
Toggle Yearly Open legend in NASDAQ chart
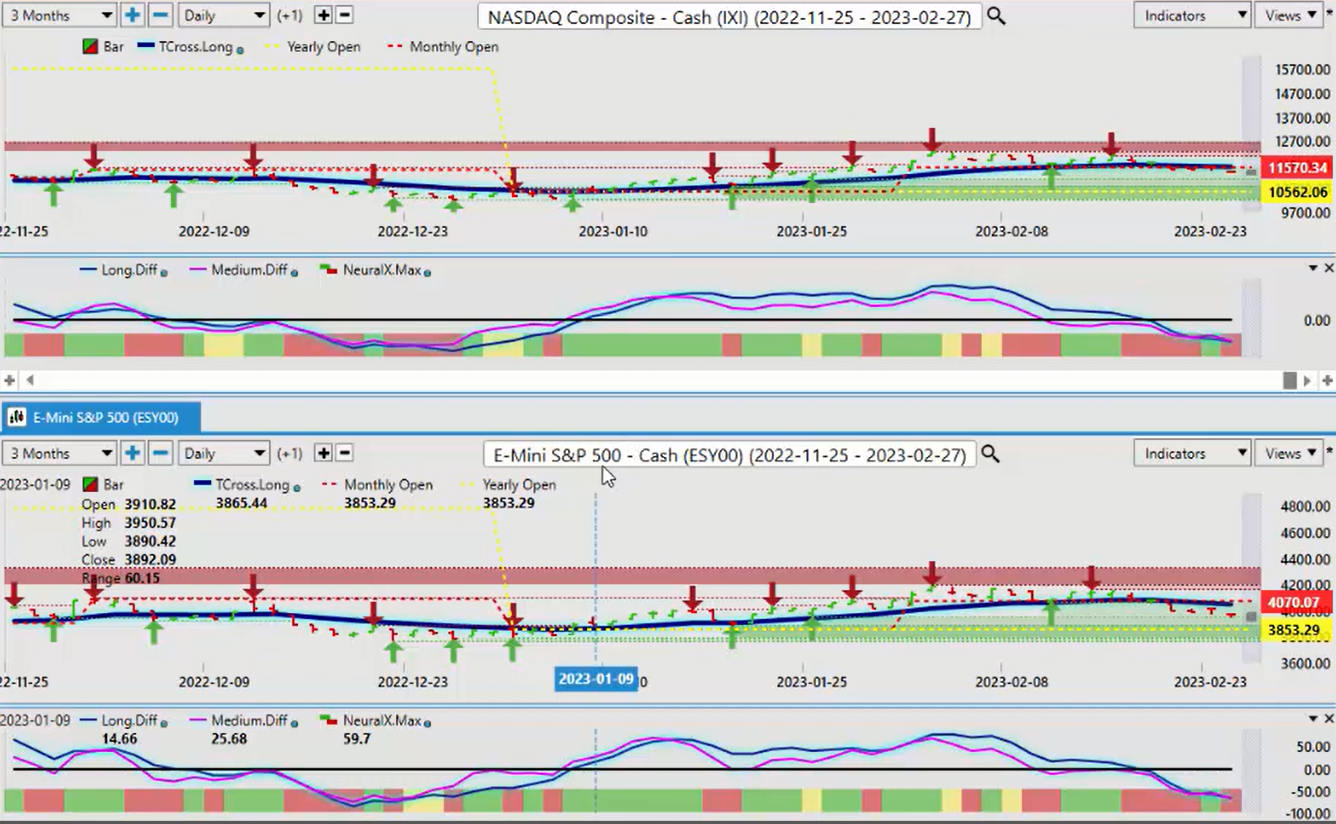click(x=311, y=47)
